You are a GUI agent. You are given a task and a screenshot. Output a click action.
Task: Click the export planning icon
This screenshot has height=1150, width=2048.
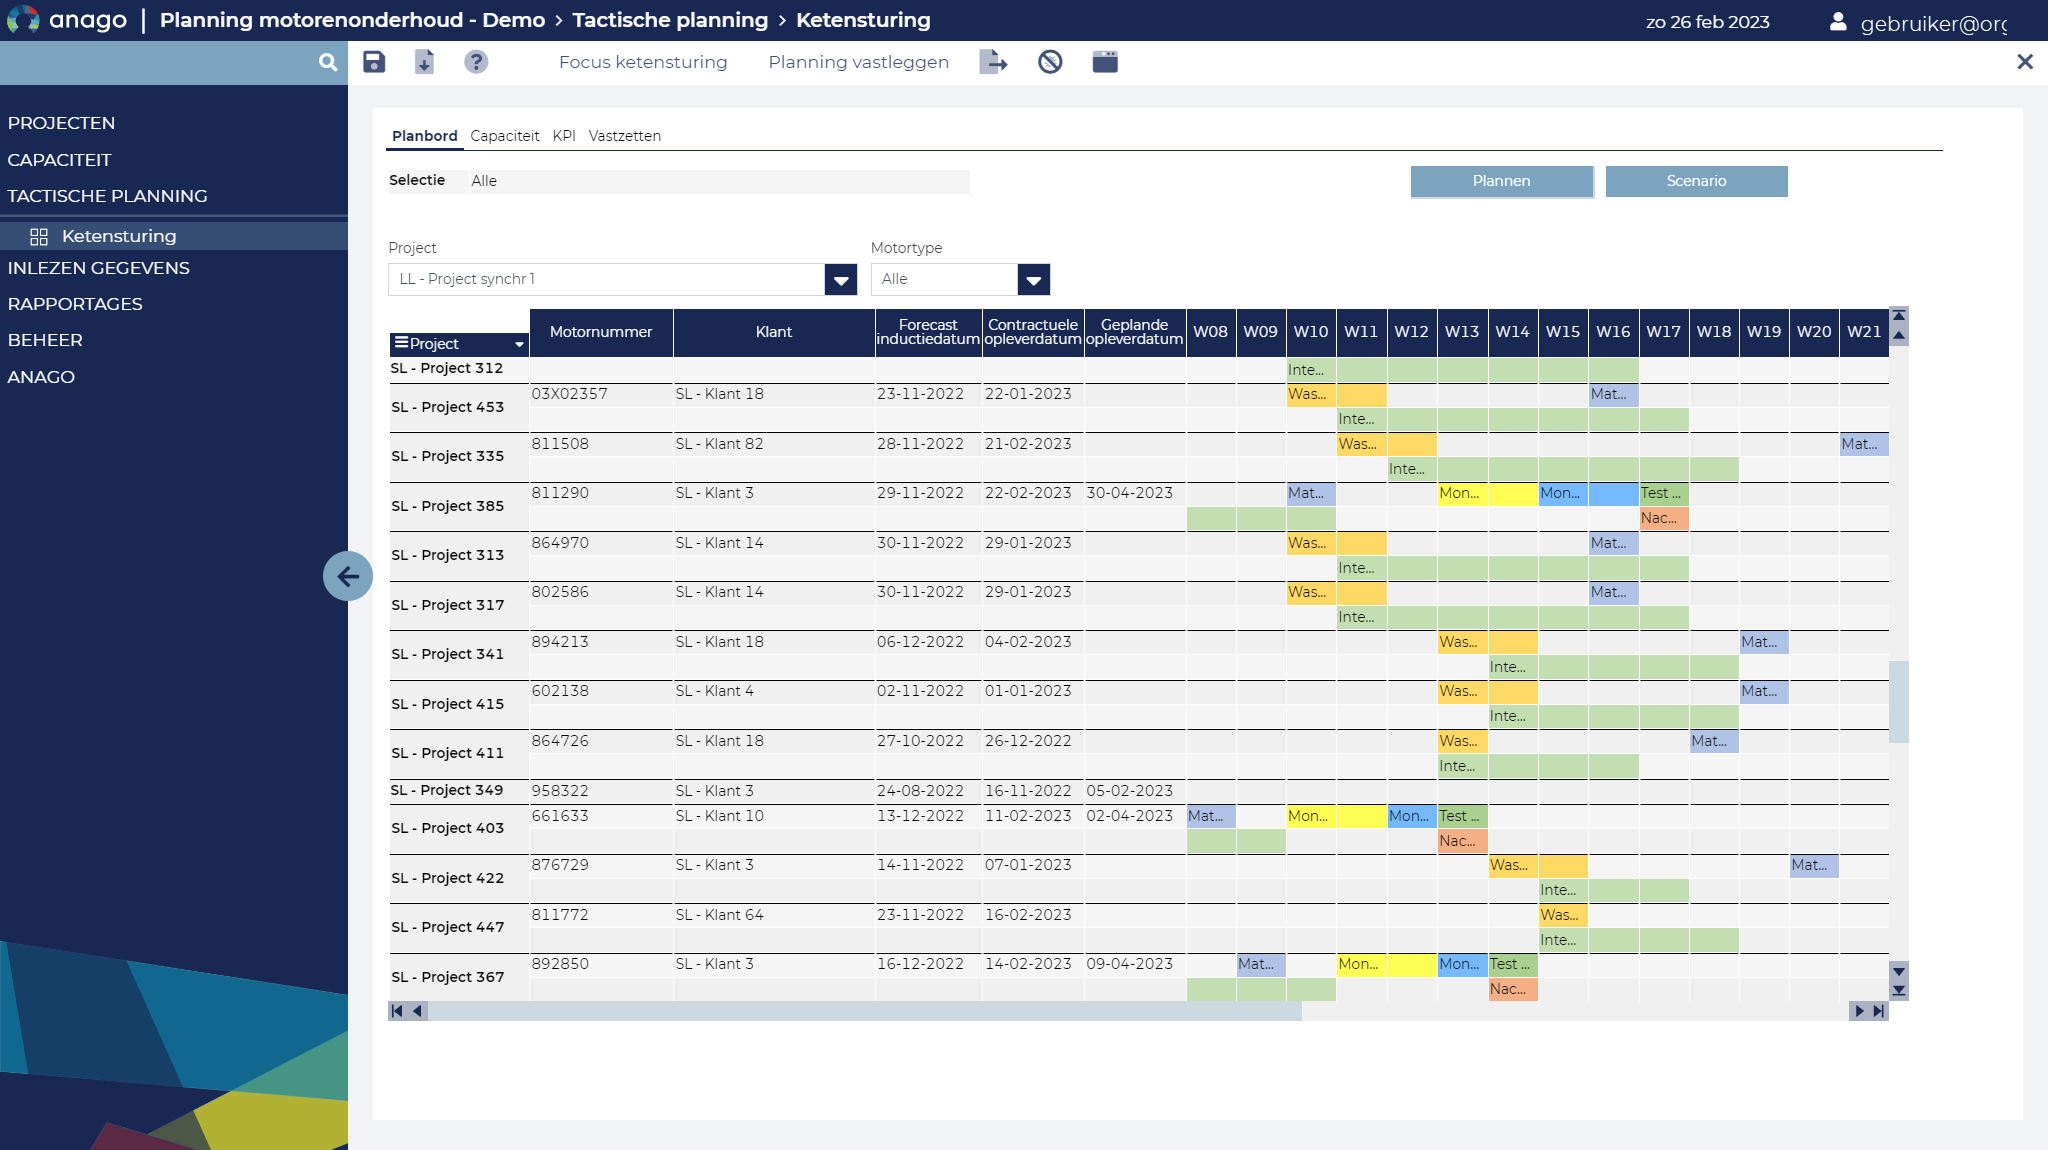[993, 62]
